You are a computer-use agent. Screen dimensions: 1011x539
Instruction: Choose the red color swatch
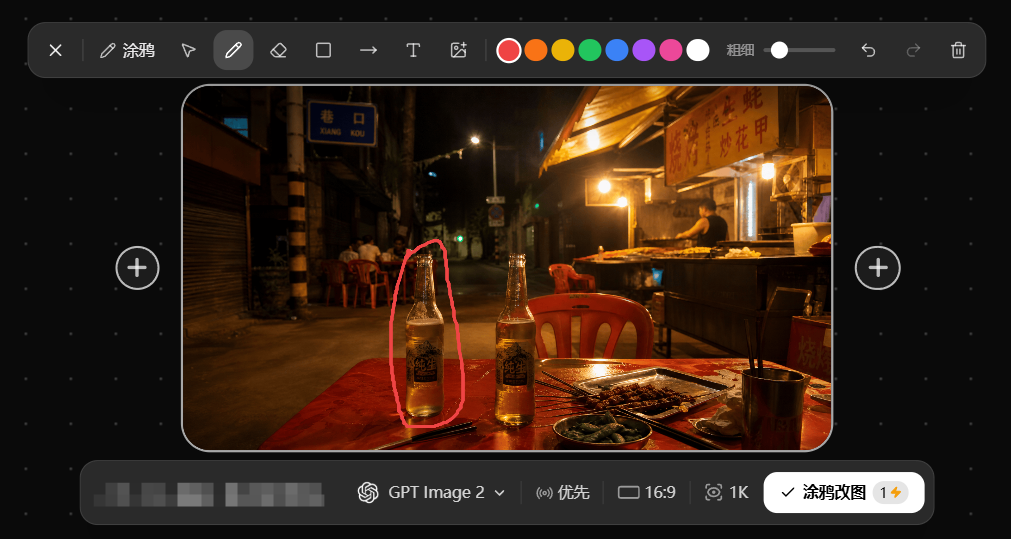pos(509,50)
